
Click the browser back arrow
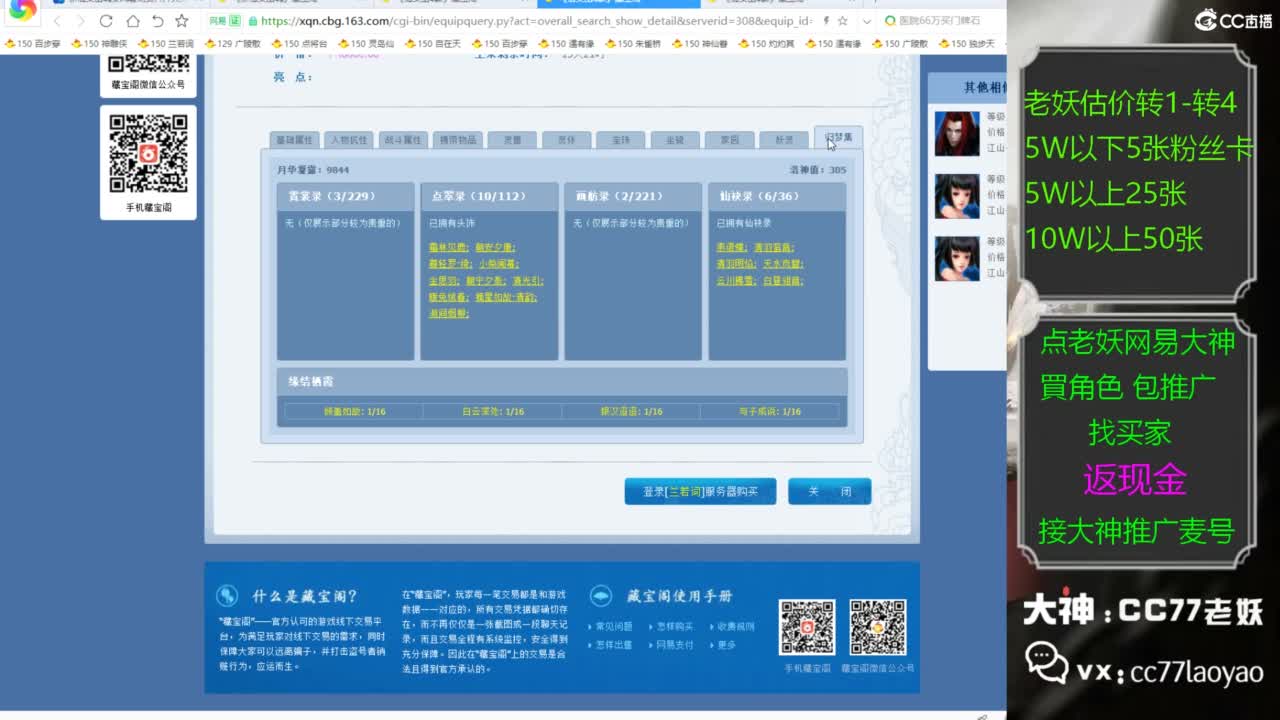tap(57, 21)
